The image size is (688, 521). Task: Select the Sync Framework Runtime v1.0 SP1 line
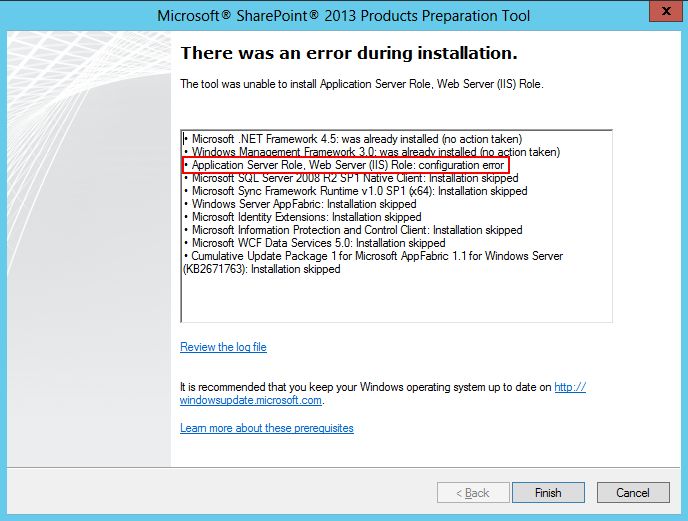tap(355, 191)
